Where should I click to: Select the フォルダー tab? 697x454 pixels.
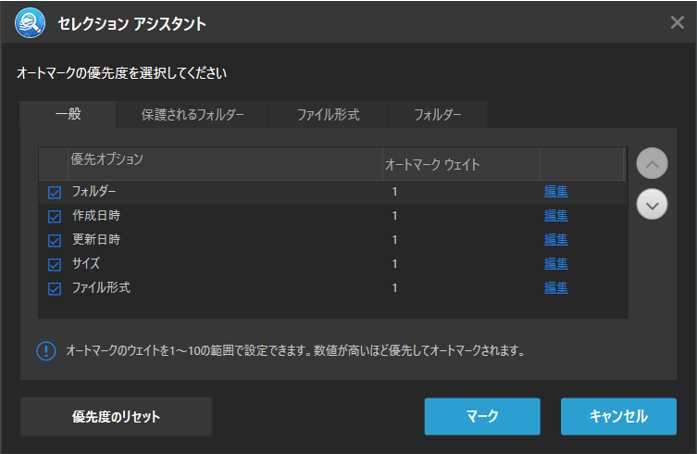(x=438, y=115)
